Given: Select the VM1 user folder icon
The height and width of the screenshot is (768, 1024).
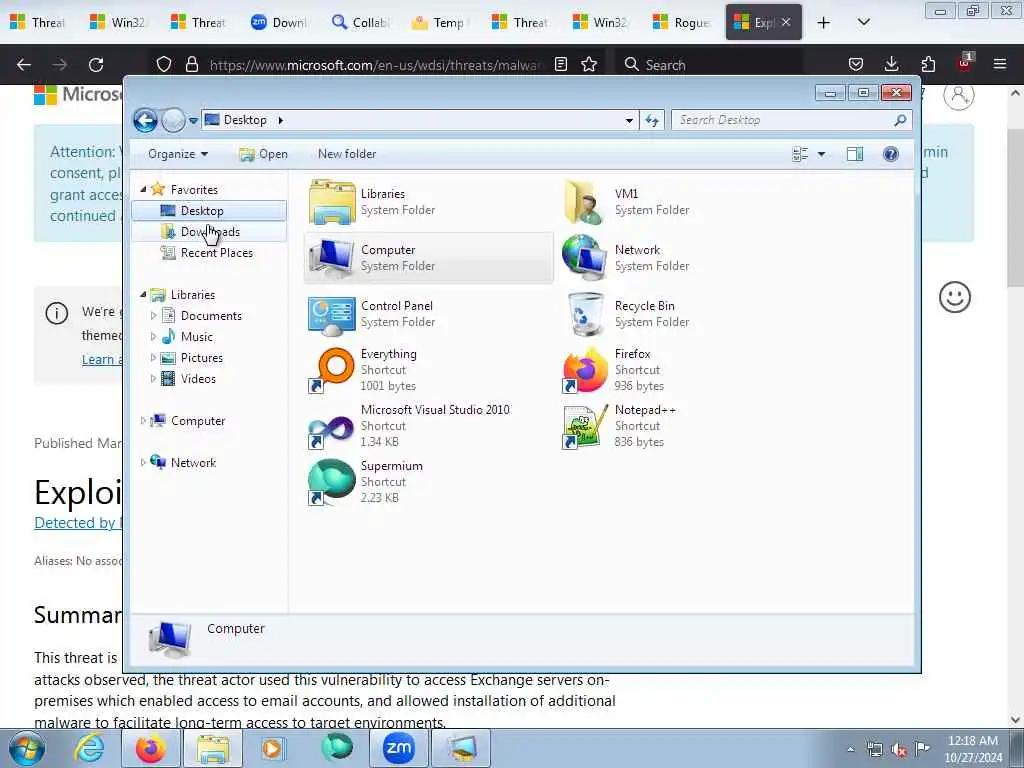Looking at the screenshot, I should pyautogui.click(x=584, y=202).
